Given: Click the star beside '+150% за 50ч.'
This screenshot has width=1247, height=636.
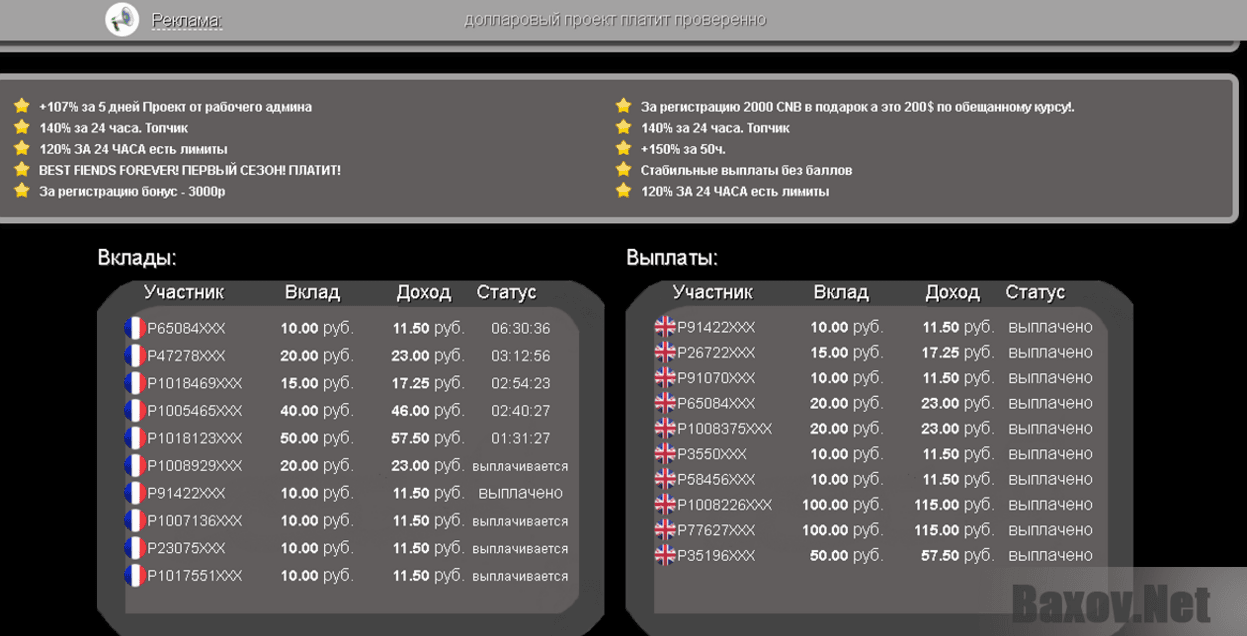Looking at the screenshot, I should tap(624, 149).
